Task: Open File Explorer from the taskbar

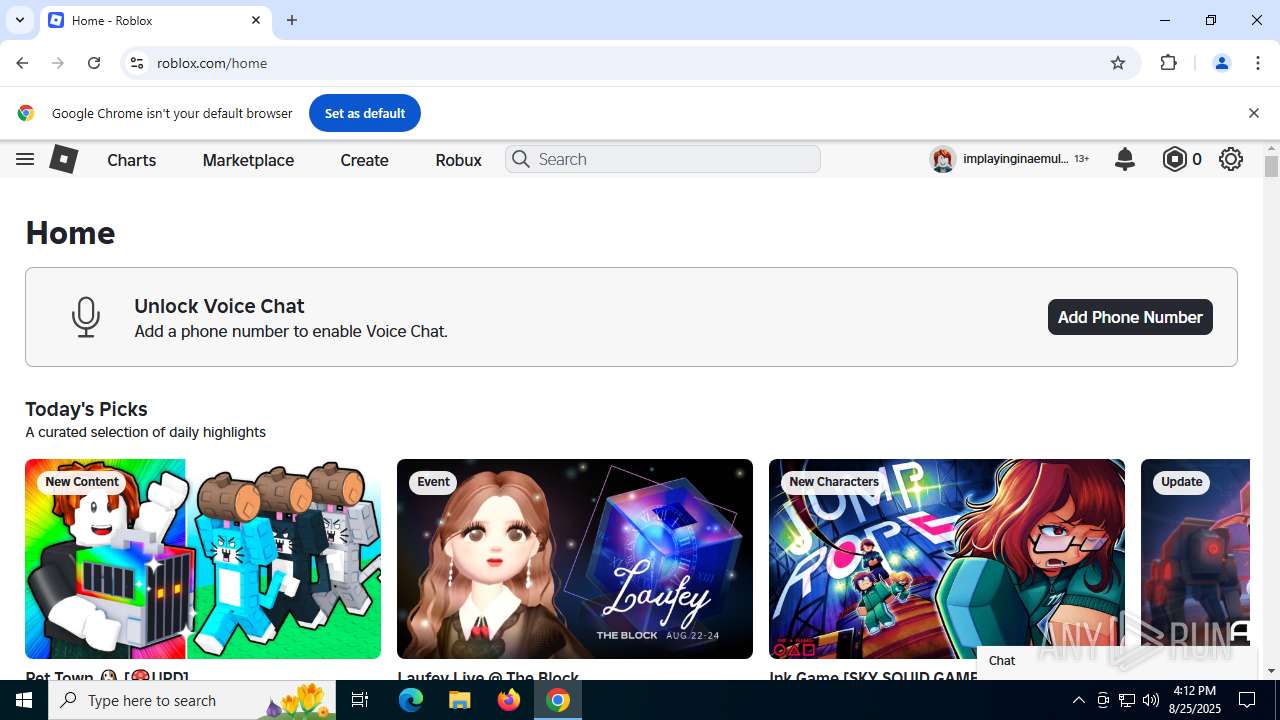Action: [459, 700]
